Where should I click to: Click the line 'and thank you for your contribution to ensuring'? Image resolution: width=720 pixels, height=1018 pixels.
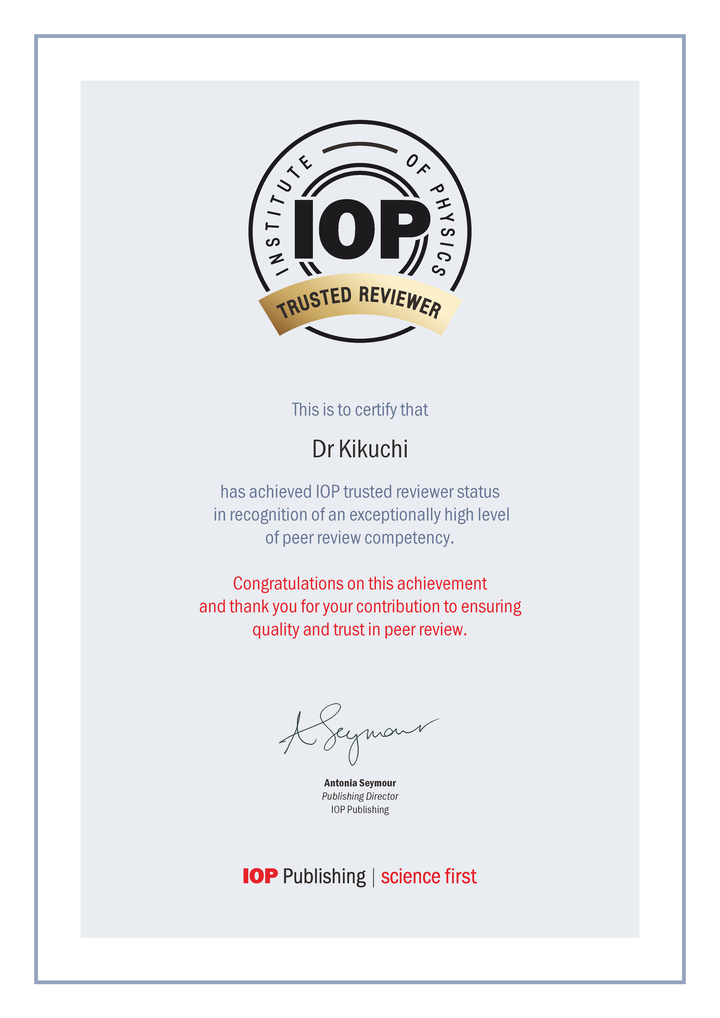tap(360, 606)
